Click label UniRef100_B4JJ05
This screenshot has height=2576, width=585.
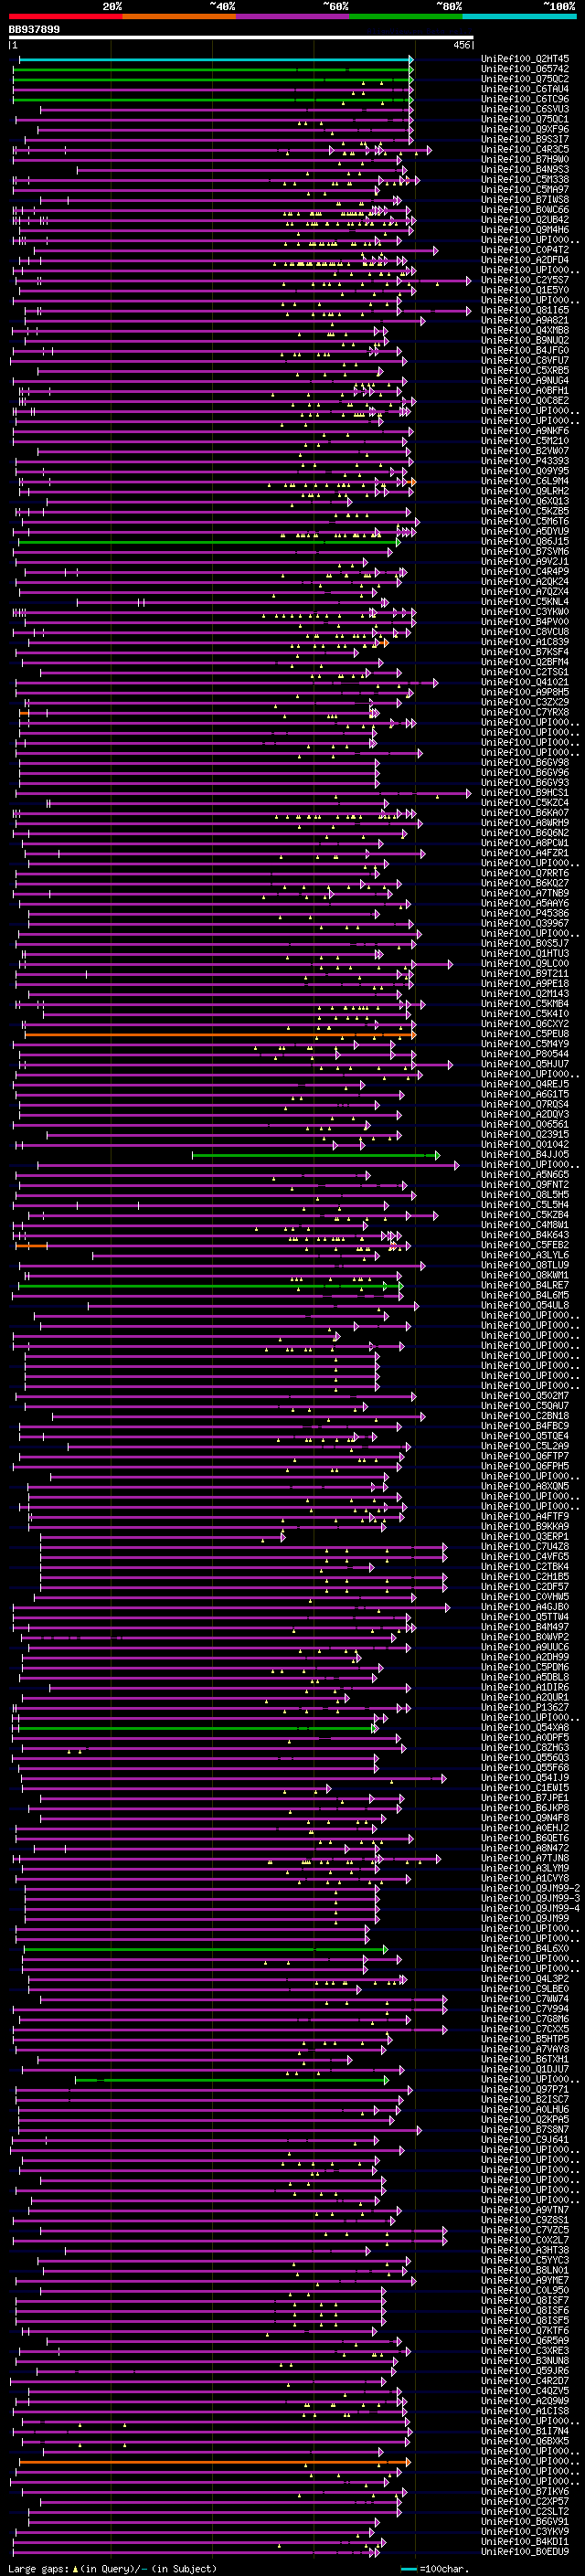(x=525, y=1155)
